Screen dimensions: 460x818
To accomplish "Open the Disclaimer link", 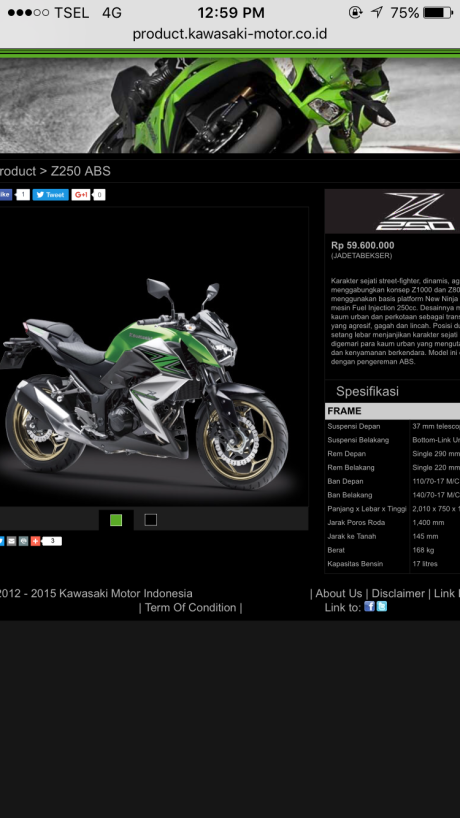I will coord(398,593).
